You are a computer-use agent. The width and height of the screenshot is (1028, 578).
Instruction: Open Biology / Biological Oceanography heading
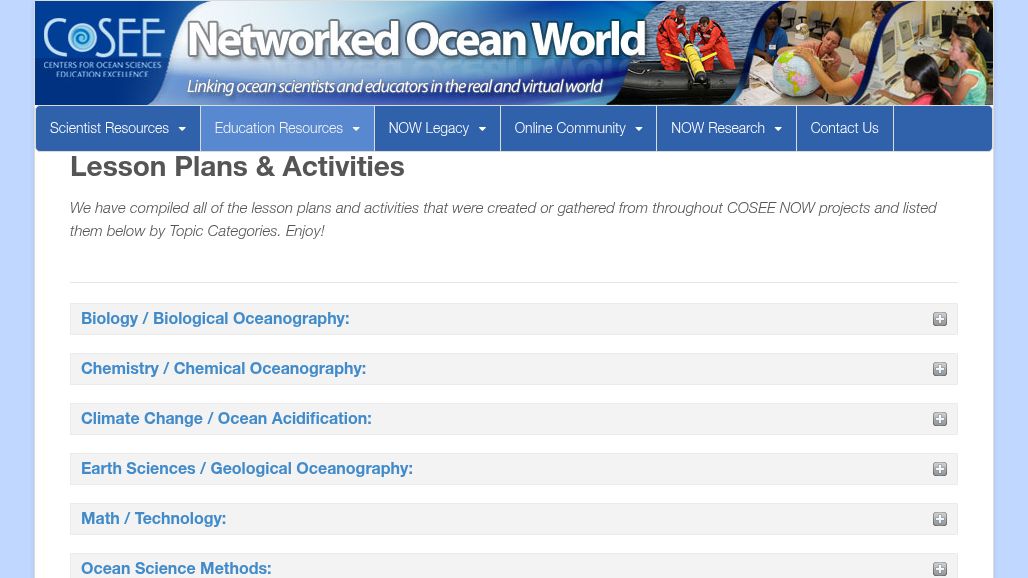coord(215,319)
